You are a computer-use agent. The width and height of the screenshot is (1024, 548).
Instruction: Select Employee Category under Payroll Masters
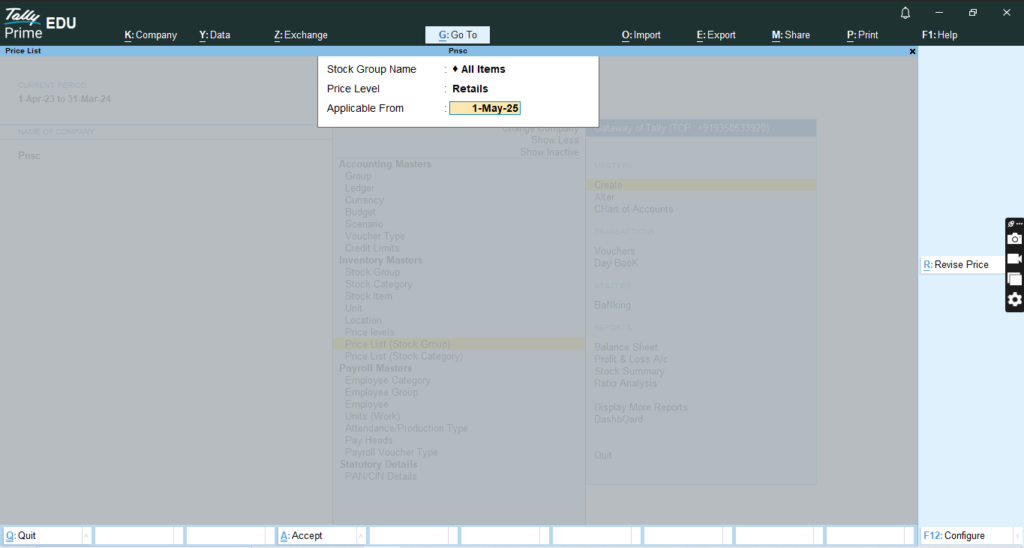387,381
